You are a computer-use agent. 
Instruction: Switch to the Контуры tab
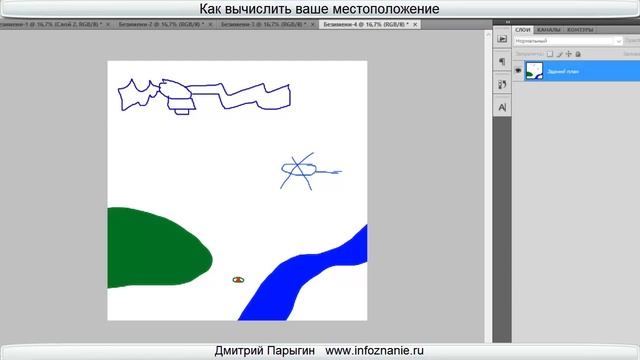pos(579,30)
